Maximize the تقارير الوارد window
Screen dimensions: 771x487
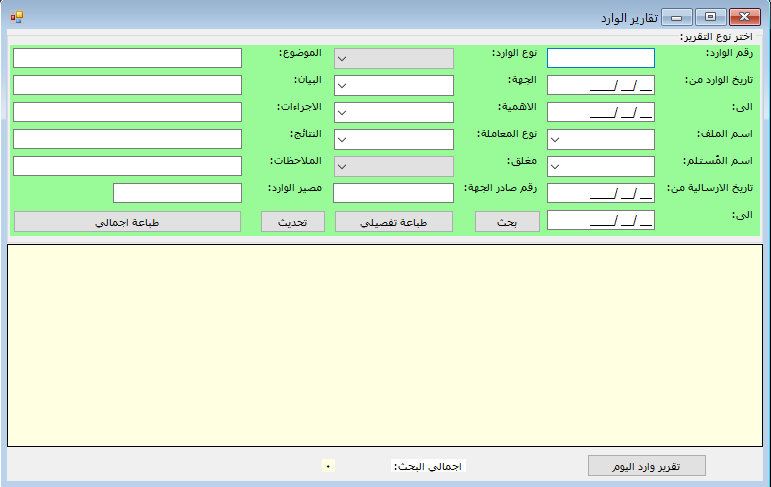[711, 17]
